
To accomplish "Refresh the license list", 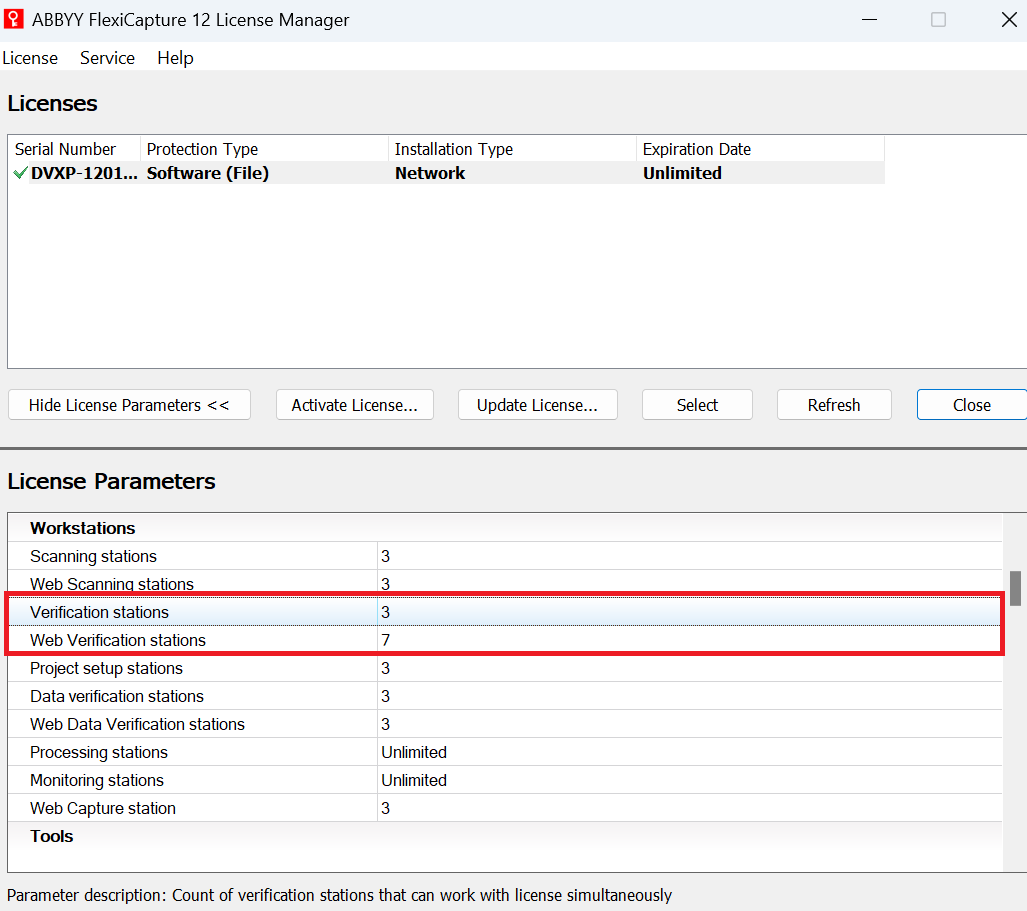I will coord(834,405).
